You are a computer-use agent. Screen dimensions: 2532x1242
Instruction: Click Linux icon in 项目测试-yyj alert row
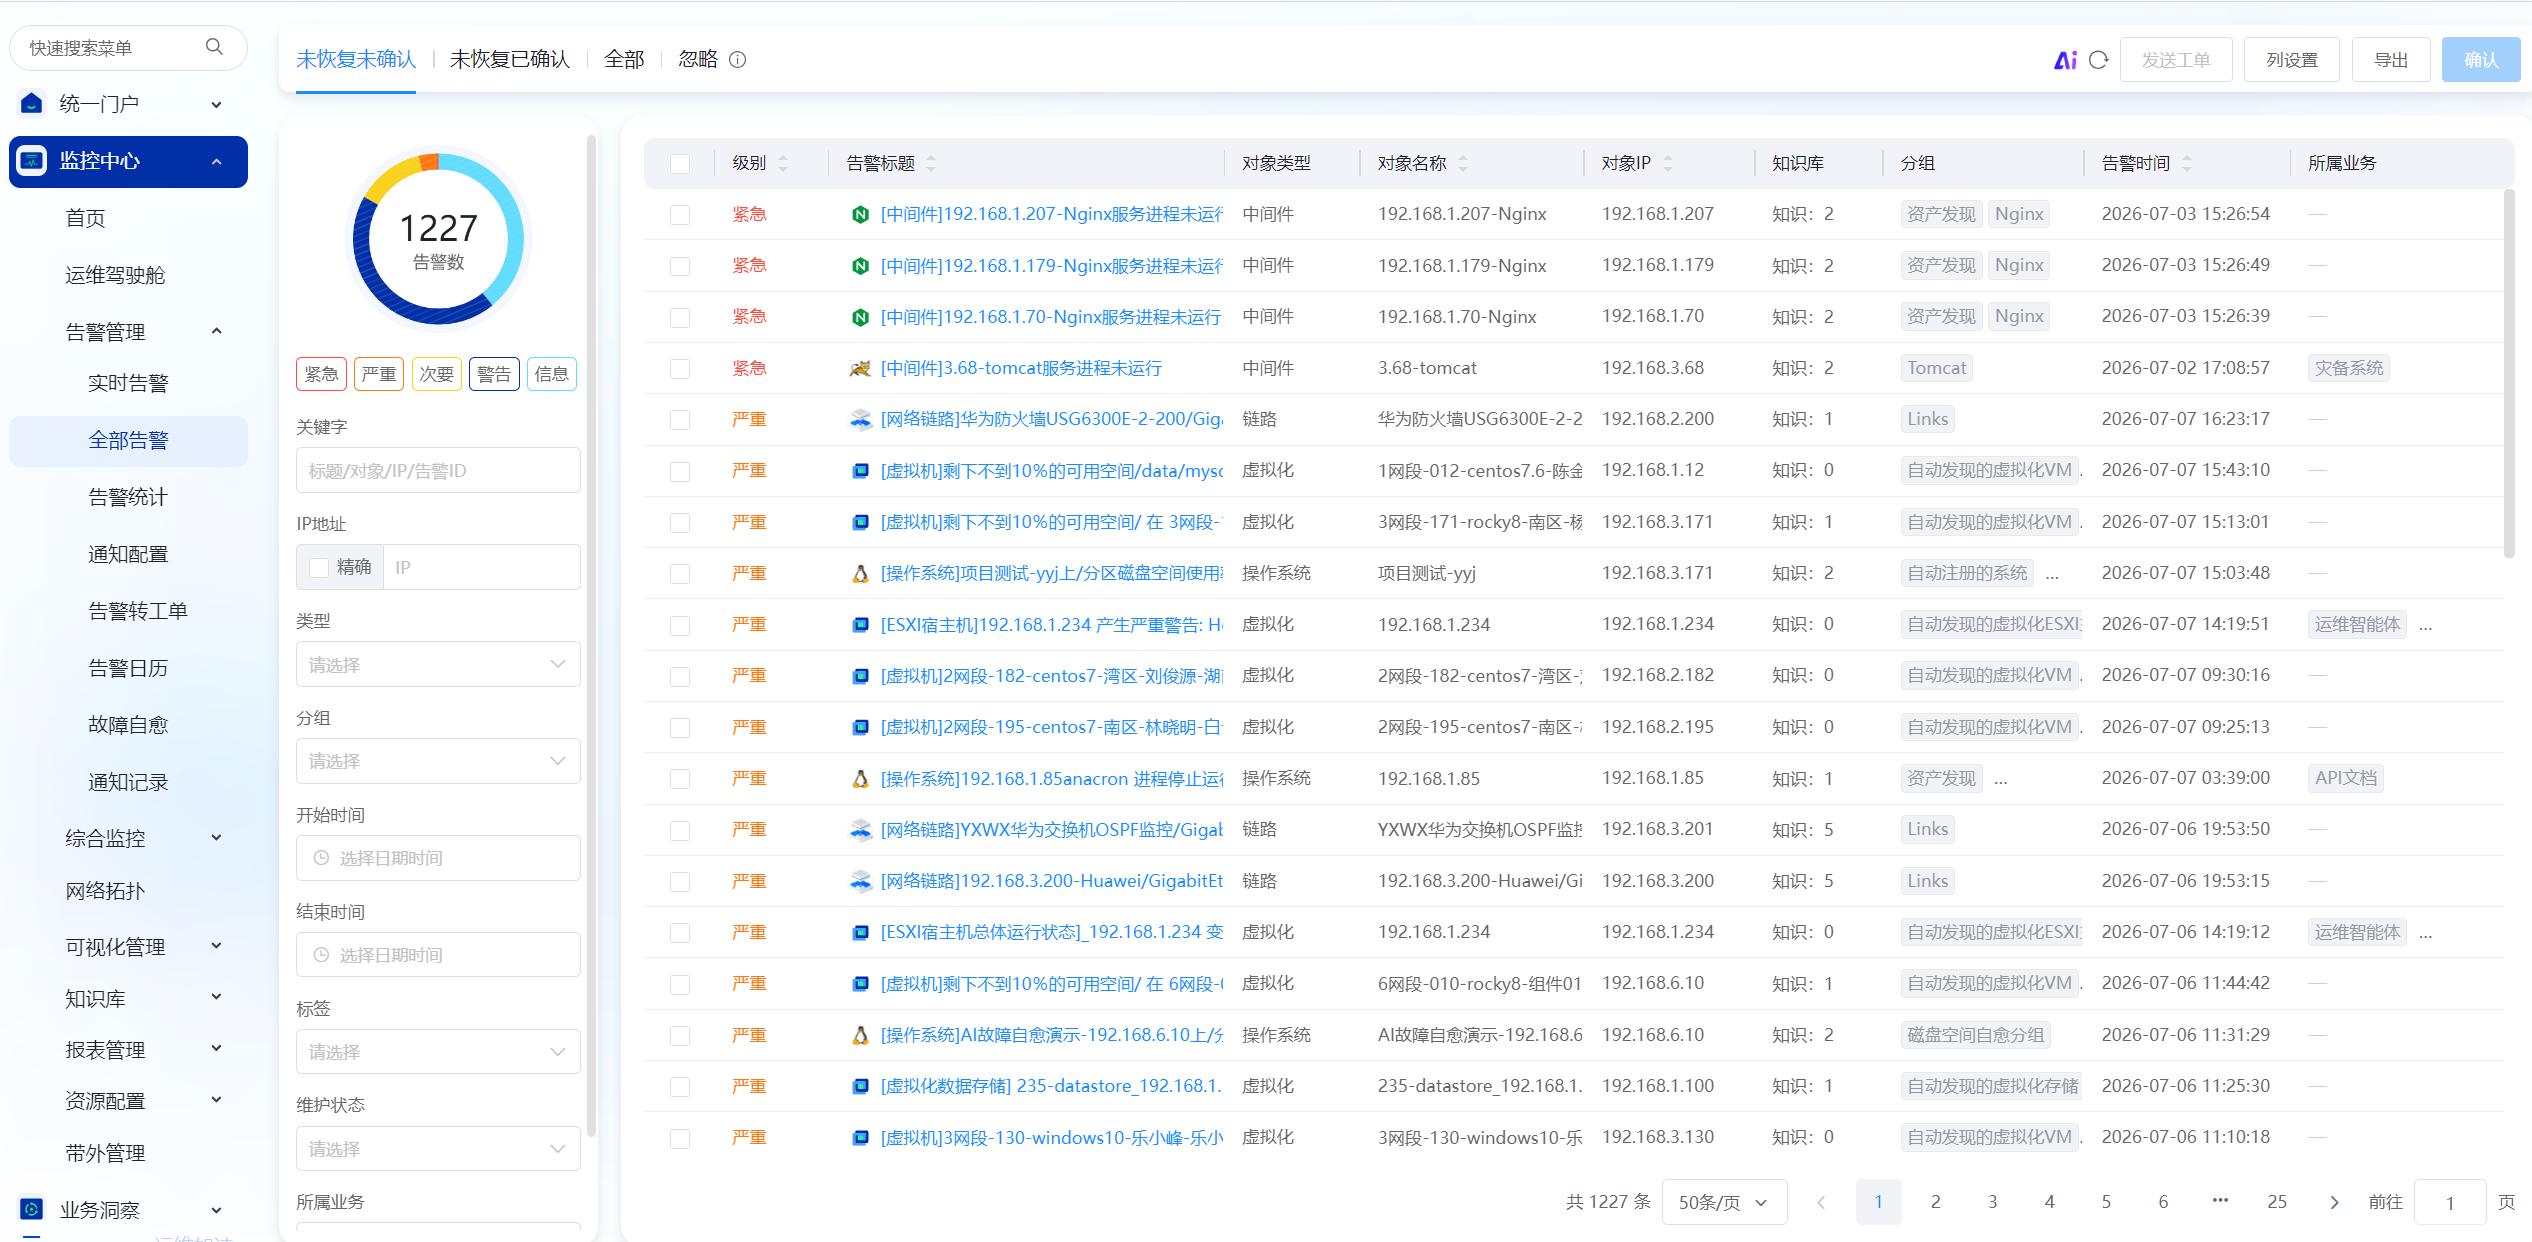tap(860, 573)
